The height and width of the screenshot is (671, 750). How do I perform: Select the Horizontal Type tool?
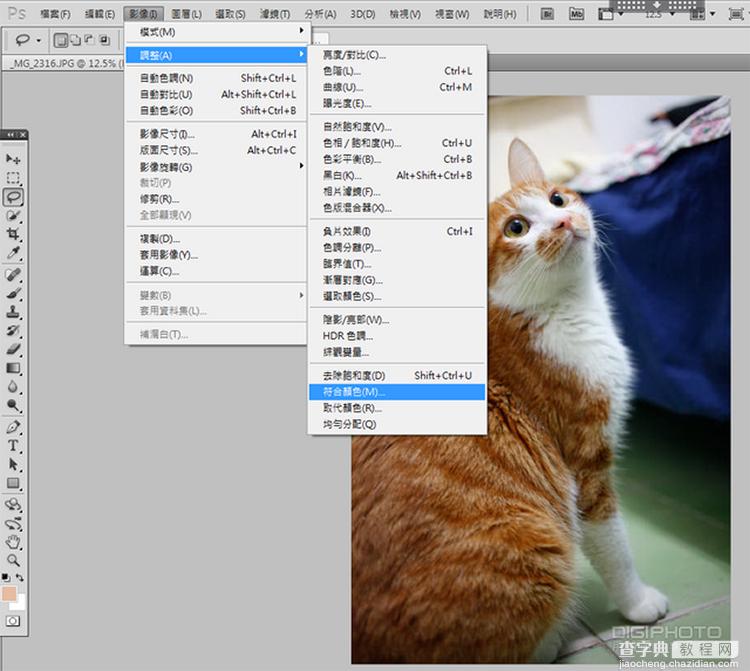[x=13, y=445]
